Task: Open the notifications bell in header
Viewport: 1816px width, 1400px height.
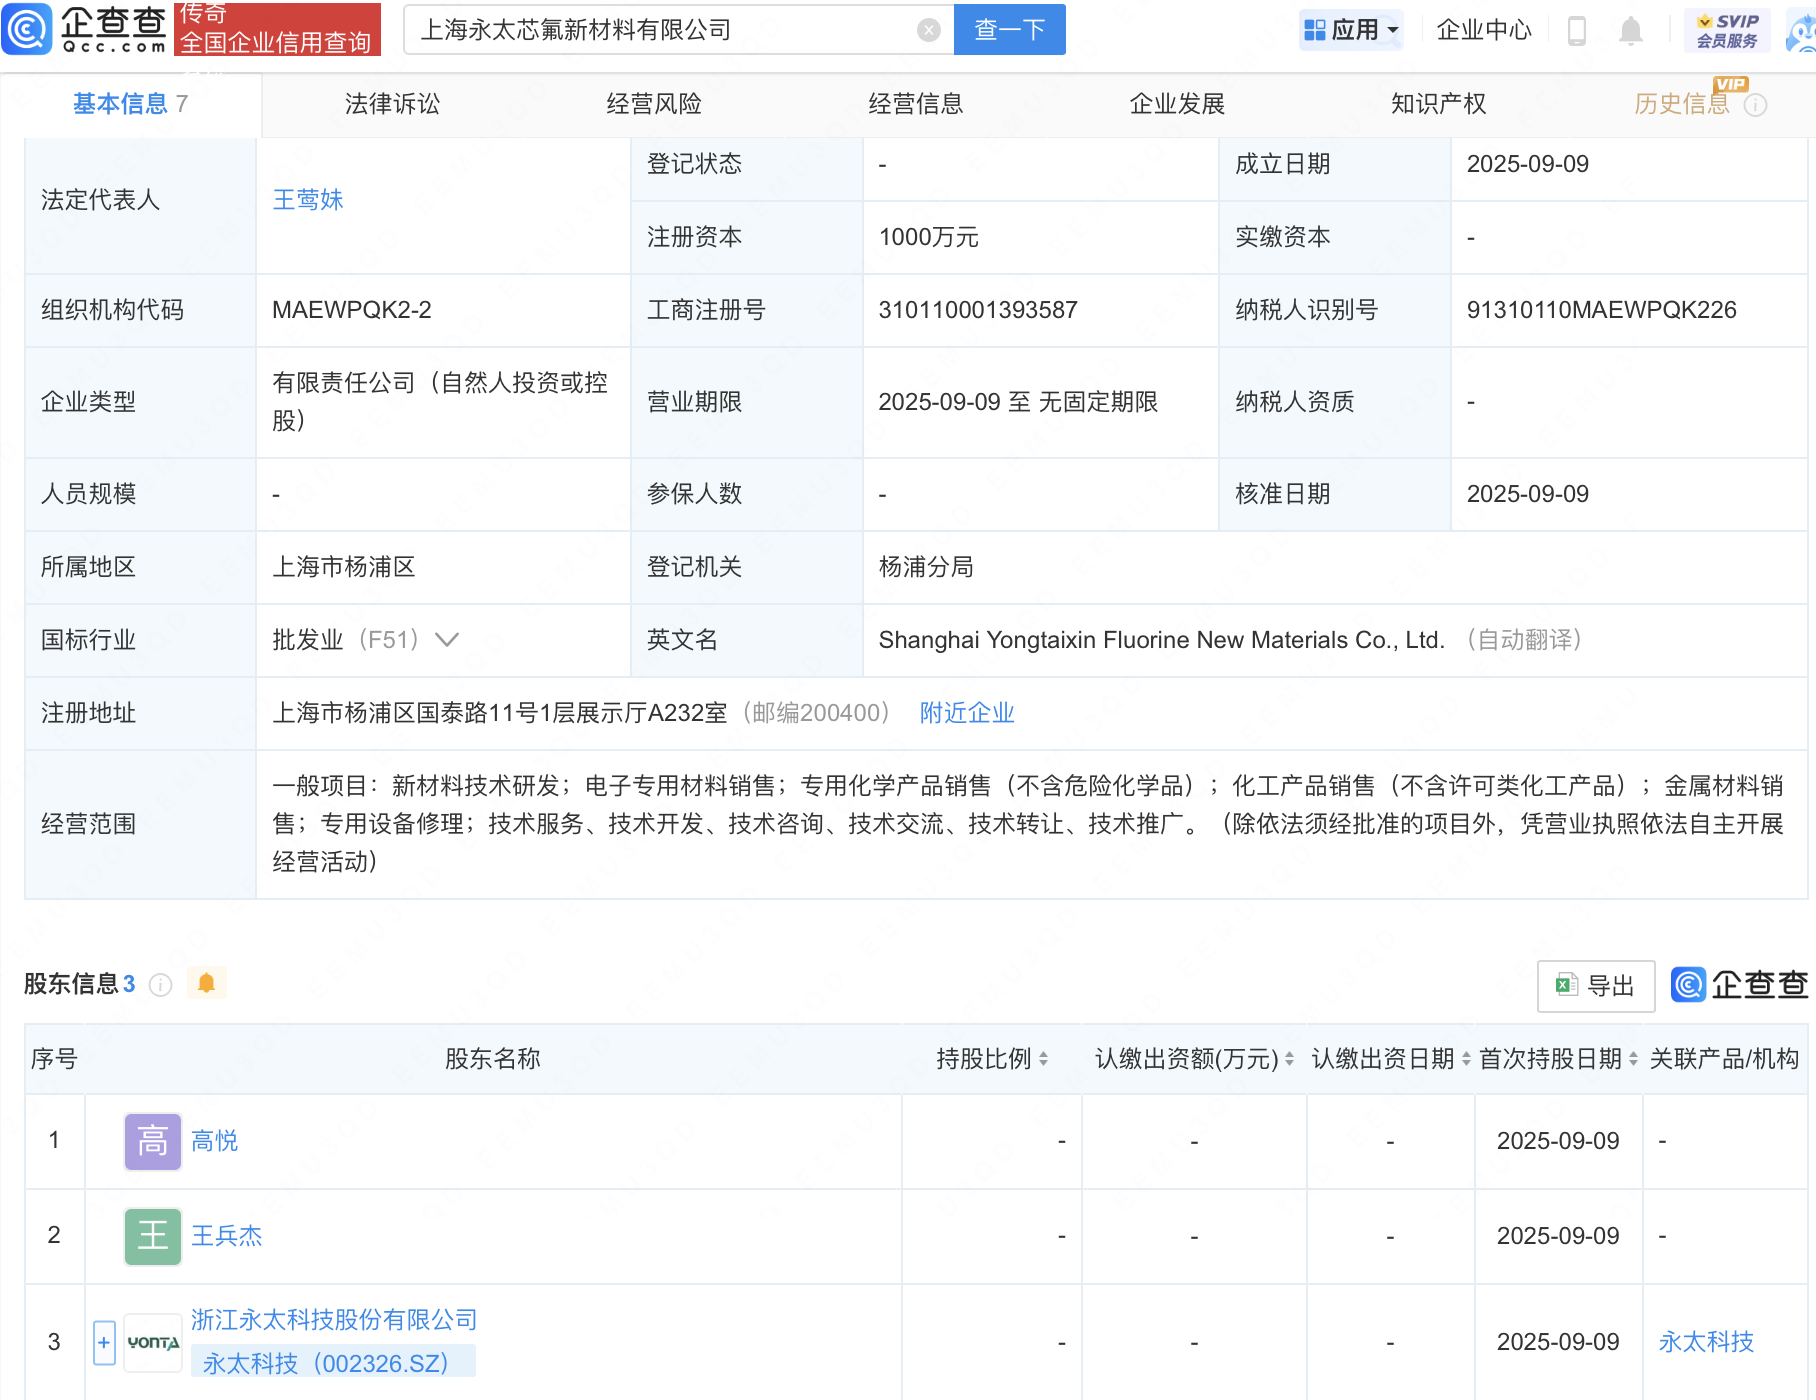Action: click(x=1630, y=30)
